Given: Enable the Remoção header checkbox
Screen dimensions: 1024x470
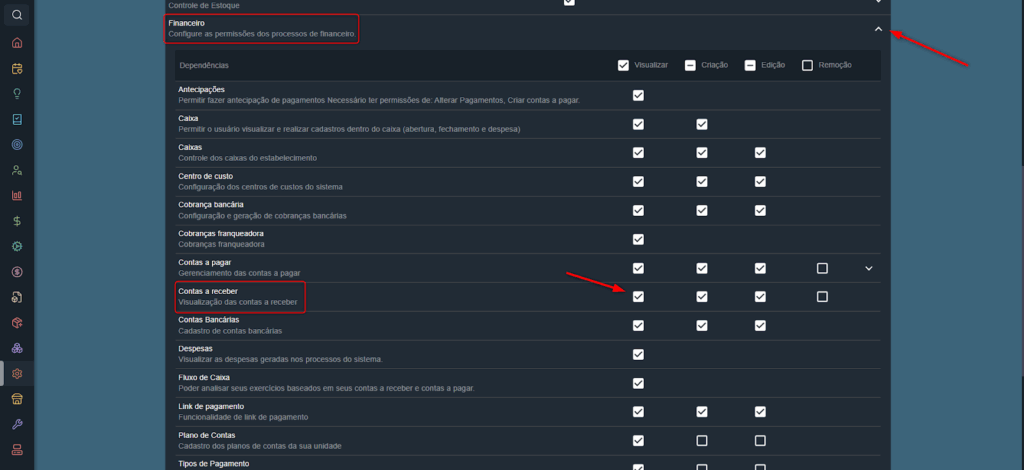Looking at the screenshot, I should [807, 65].
